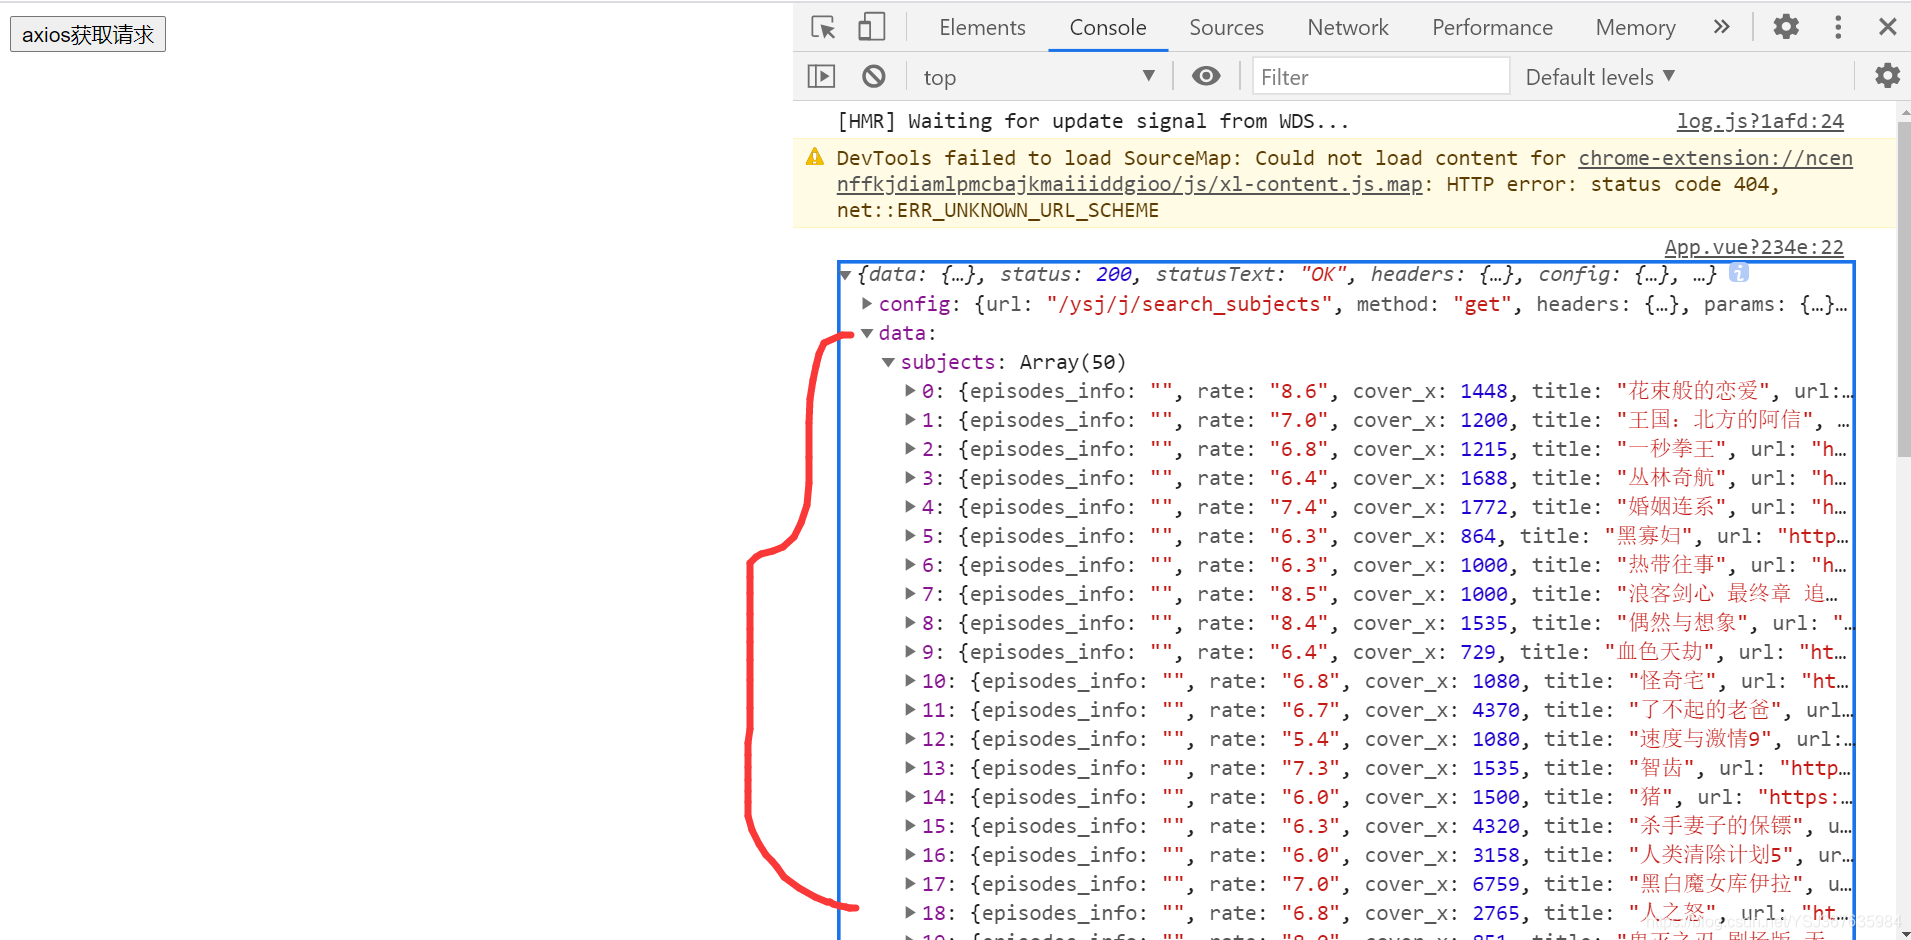Collapse the data property
Image resolution: width=1911 pixels, height=940 pixels.
(867, 333)
